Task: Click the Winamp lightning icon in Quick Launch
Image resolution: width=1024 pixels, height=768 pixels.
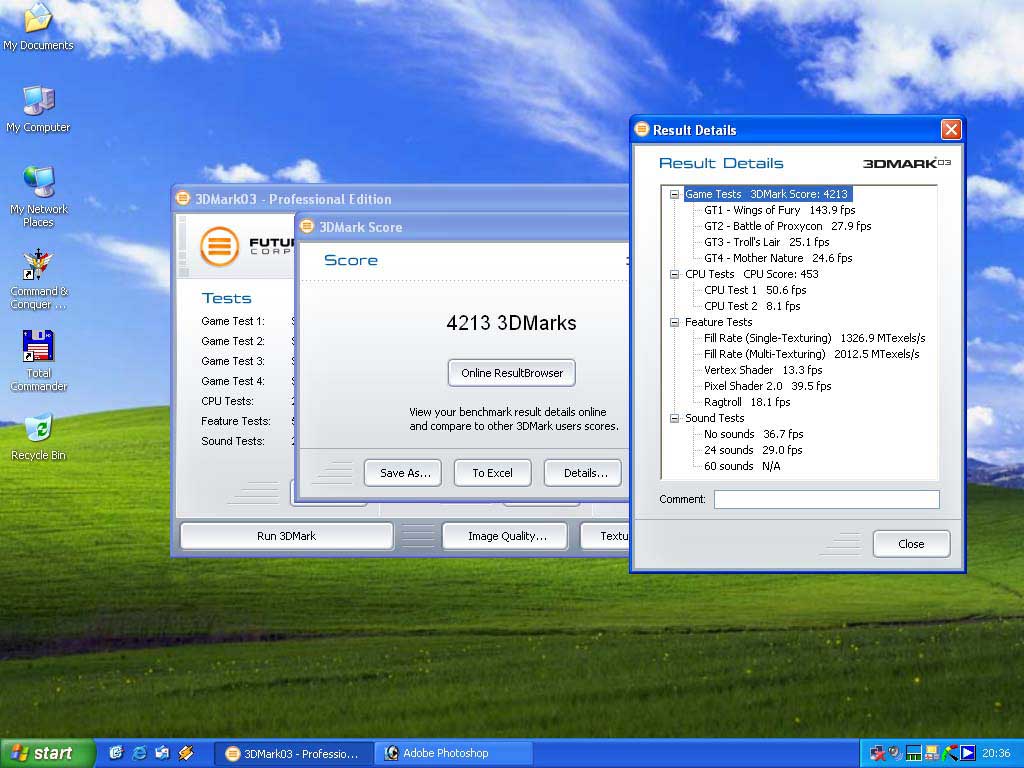Action: 186,753
